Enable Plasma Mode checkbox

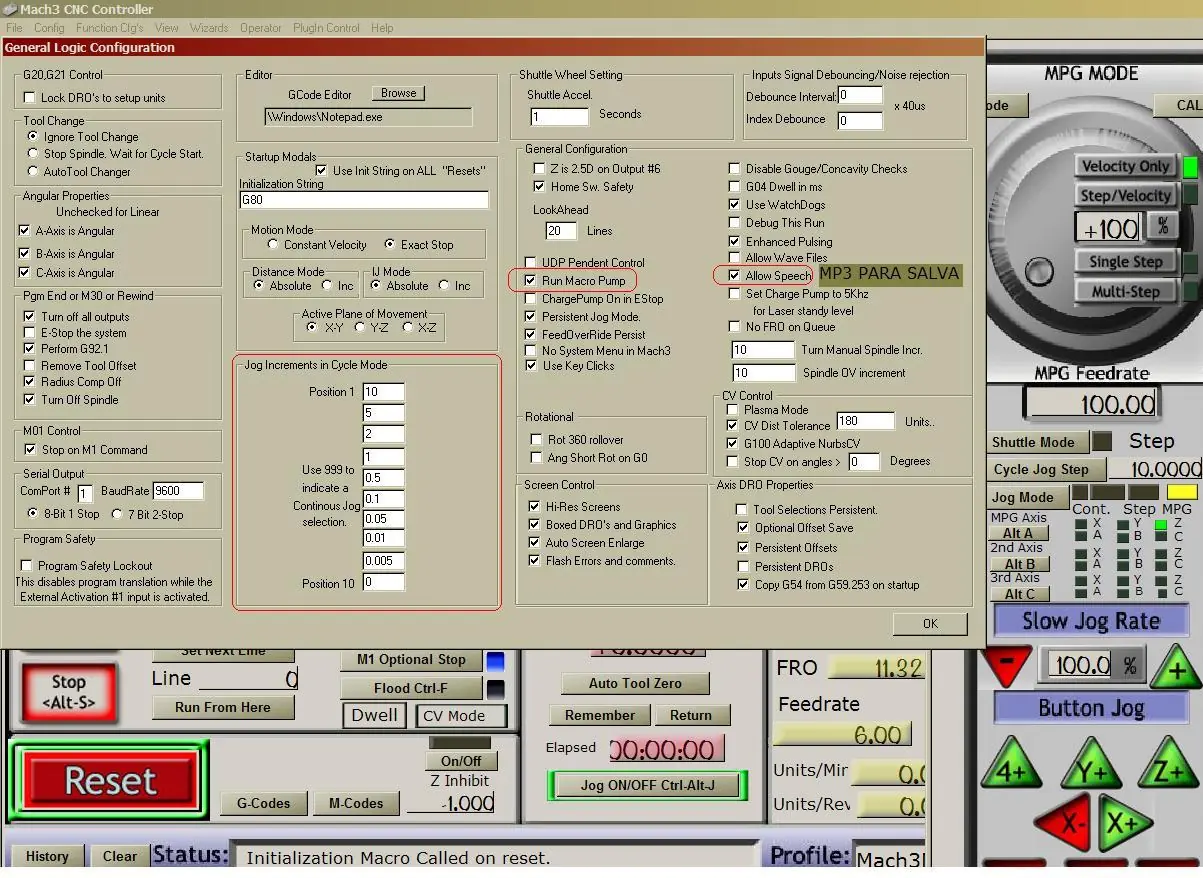733,410
